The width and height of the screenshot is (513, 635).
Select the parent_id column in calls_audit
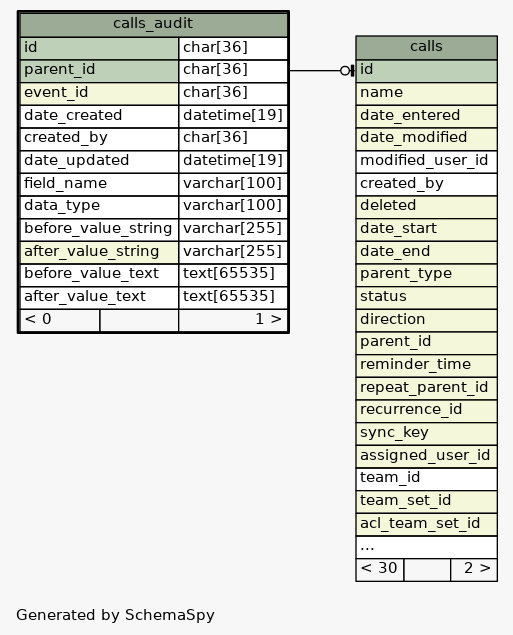pos(99,71)
